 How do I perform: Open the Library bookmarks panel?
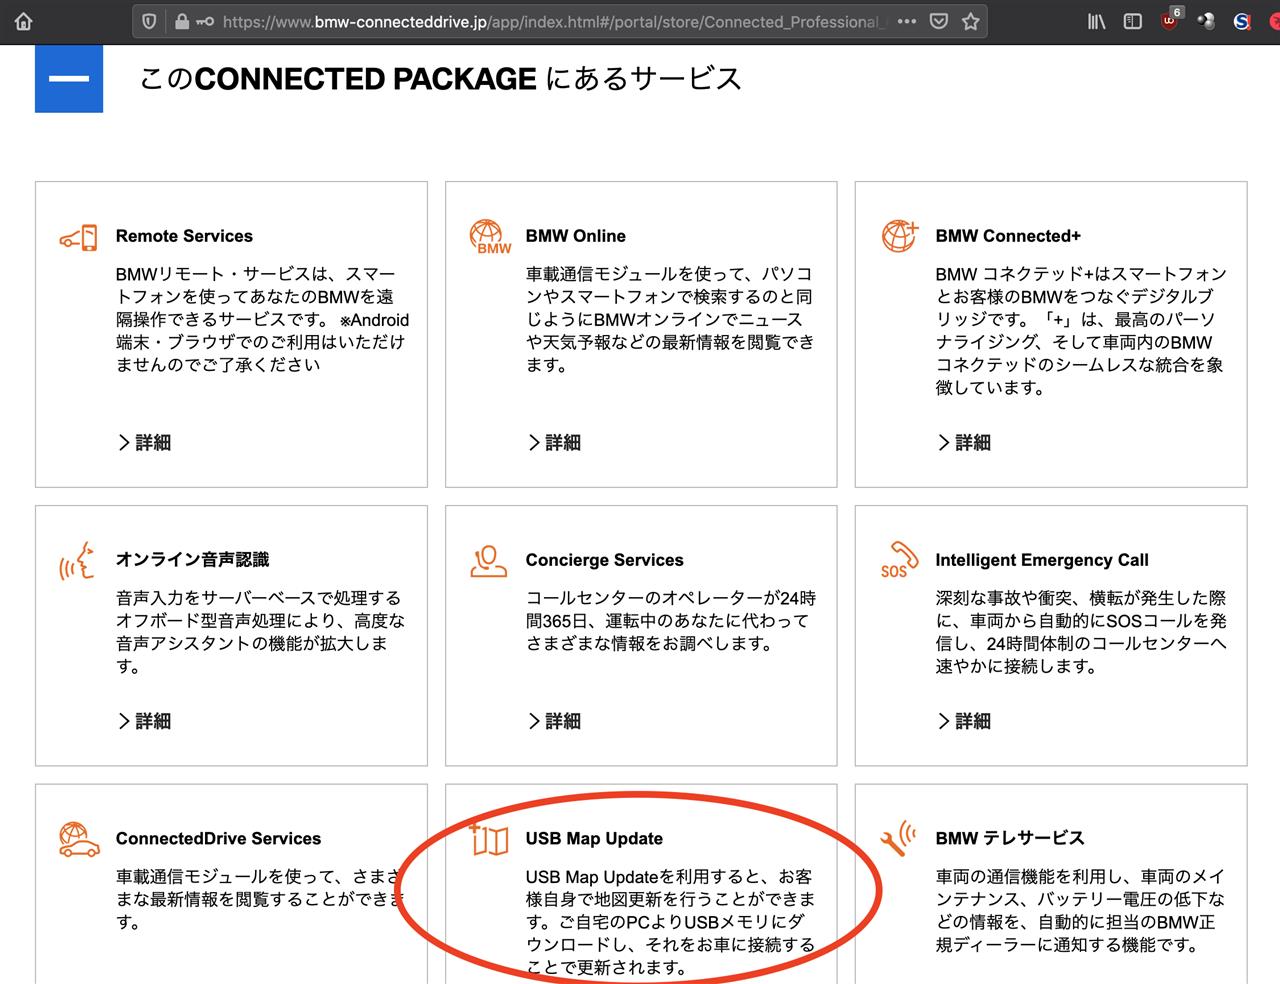click(x=1097, y=21)
